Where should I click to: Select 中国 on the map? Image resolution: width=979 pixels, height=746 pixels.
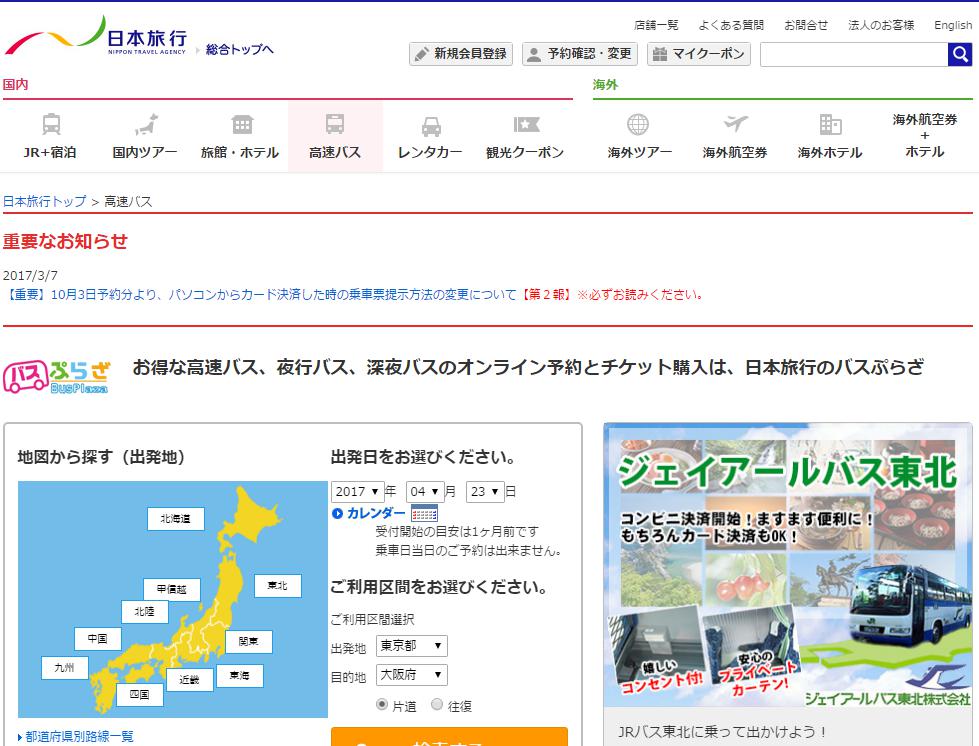pyautogui.click(x=97, y=639)
